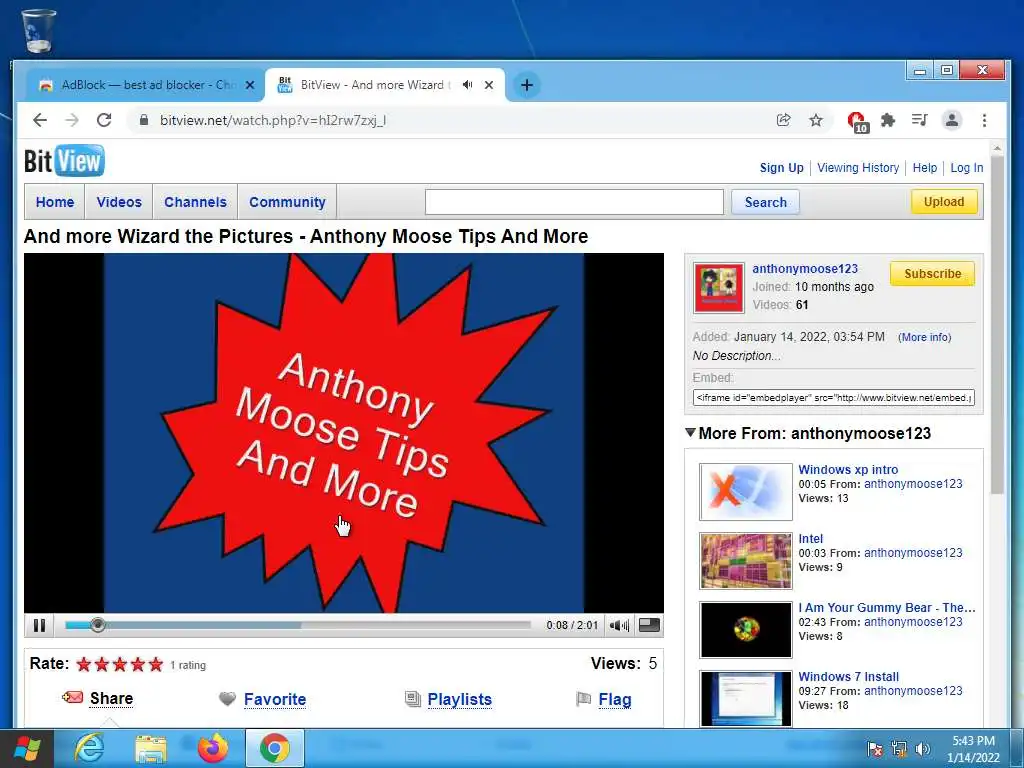Launch Internet Explorer from taskbar
The image size is (1024, 768).
89,748
